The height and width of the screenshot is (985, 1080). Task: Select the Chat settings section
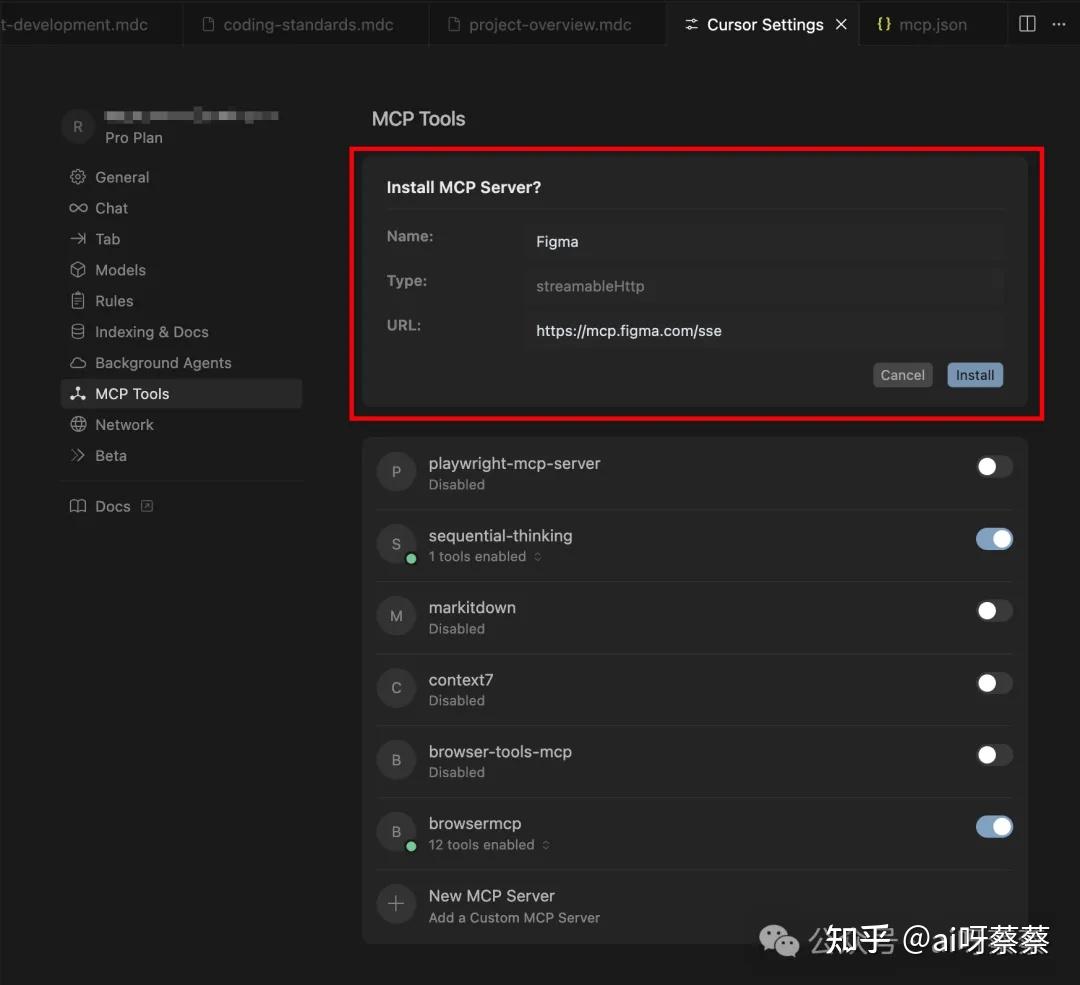(x=110, y=208)
